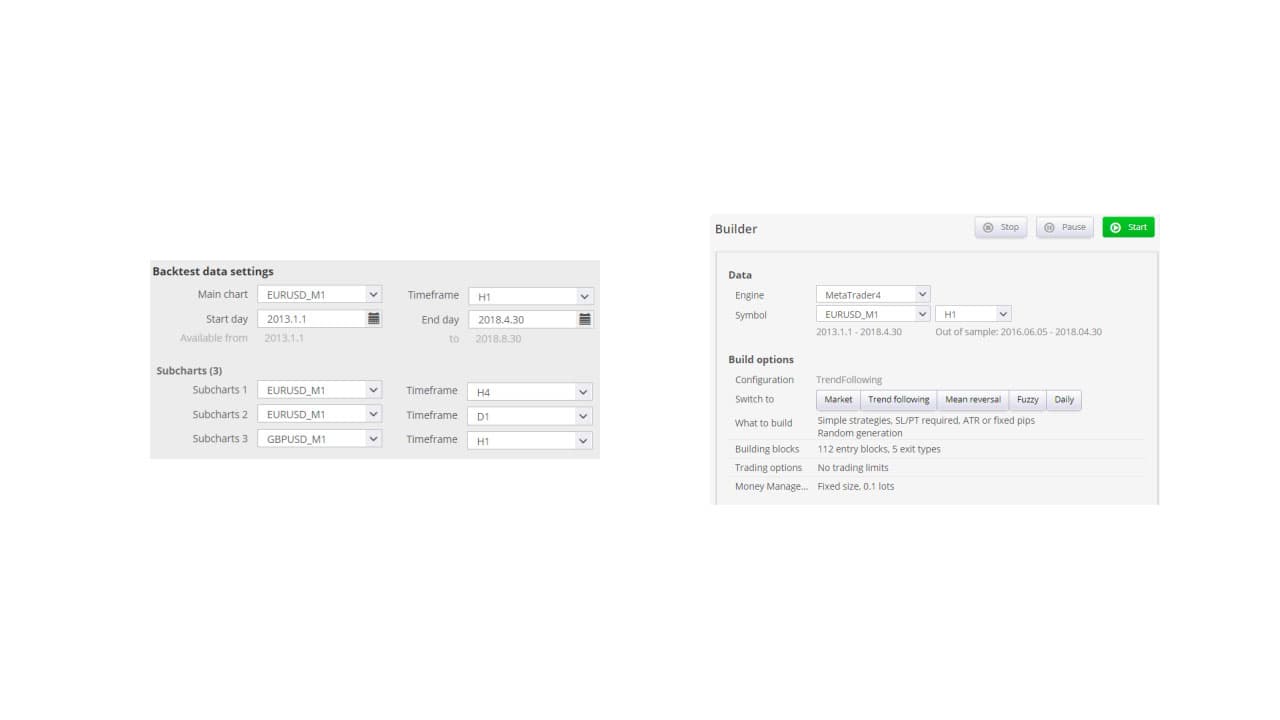Open the Start day calendar picker
The width and height of the screenshot is (1280, 720).
click(x=371, y=318)
